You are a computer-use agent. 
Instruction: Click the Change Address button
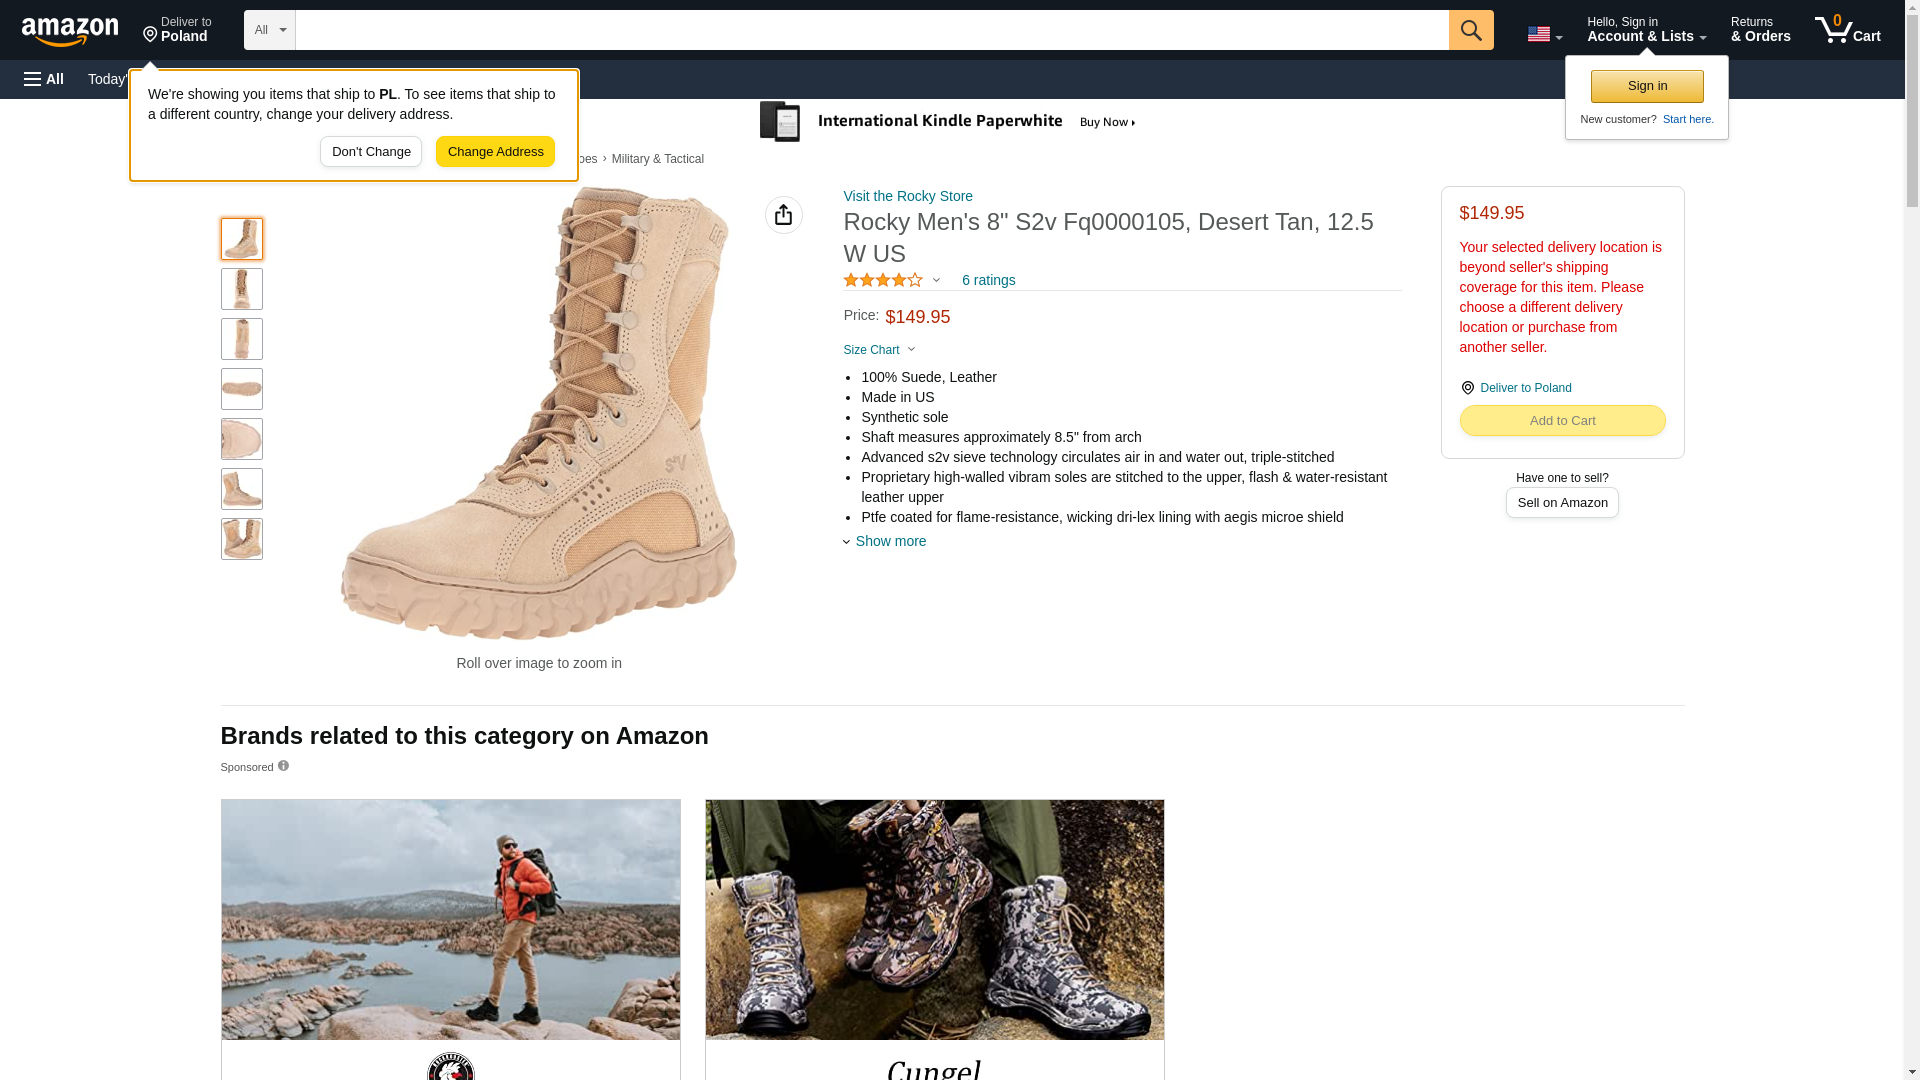click(x=495, y=152)
